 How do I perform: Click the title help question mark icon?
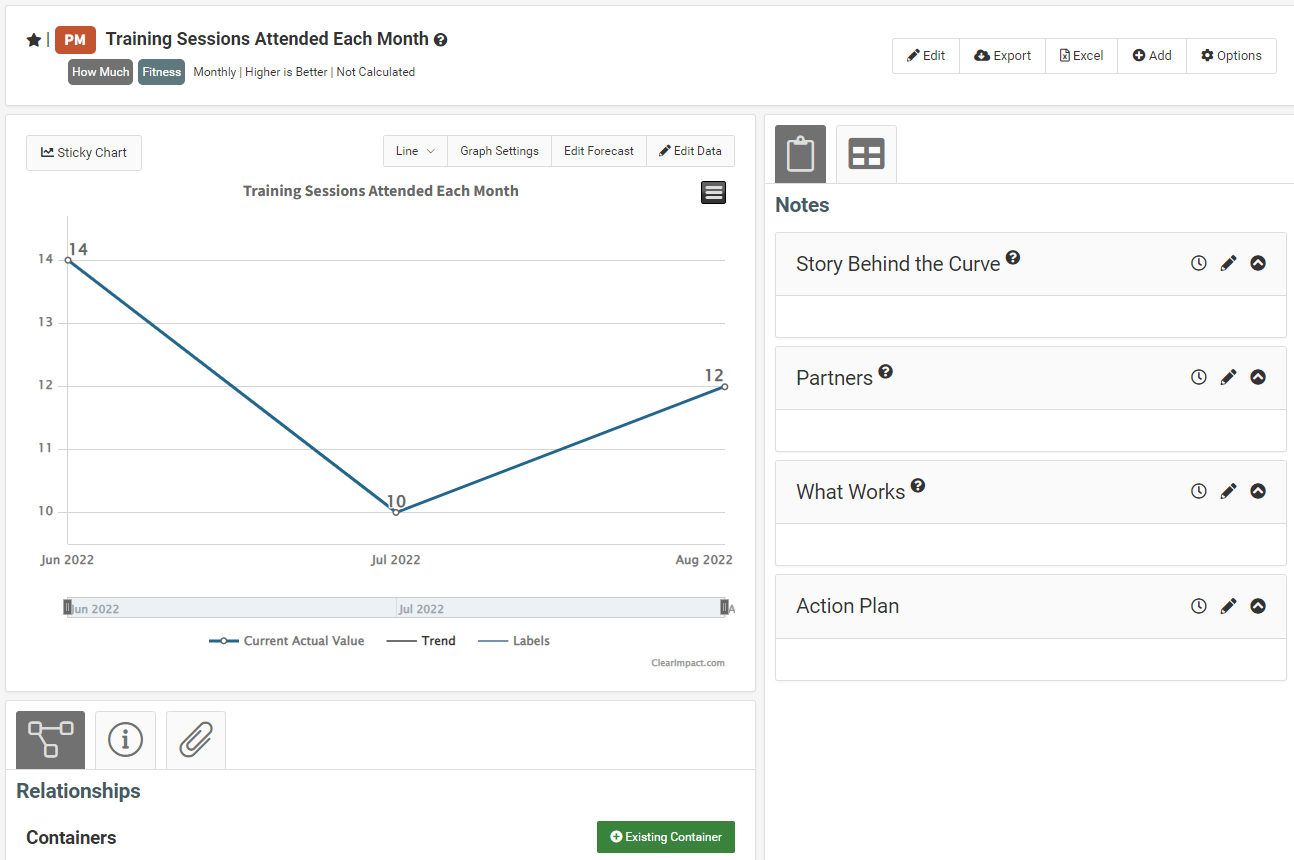[x=441, y=40]
